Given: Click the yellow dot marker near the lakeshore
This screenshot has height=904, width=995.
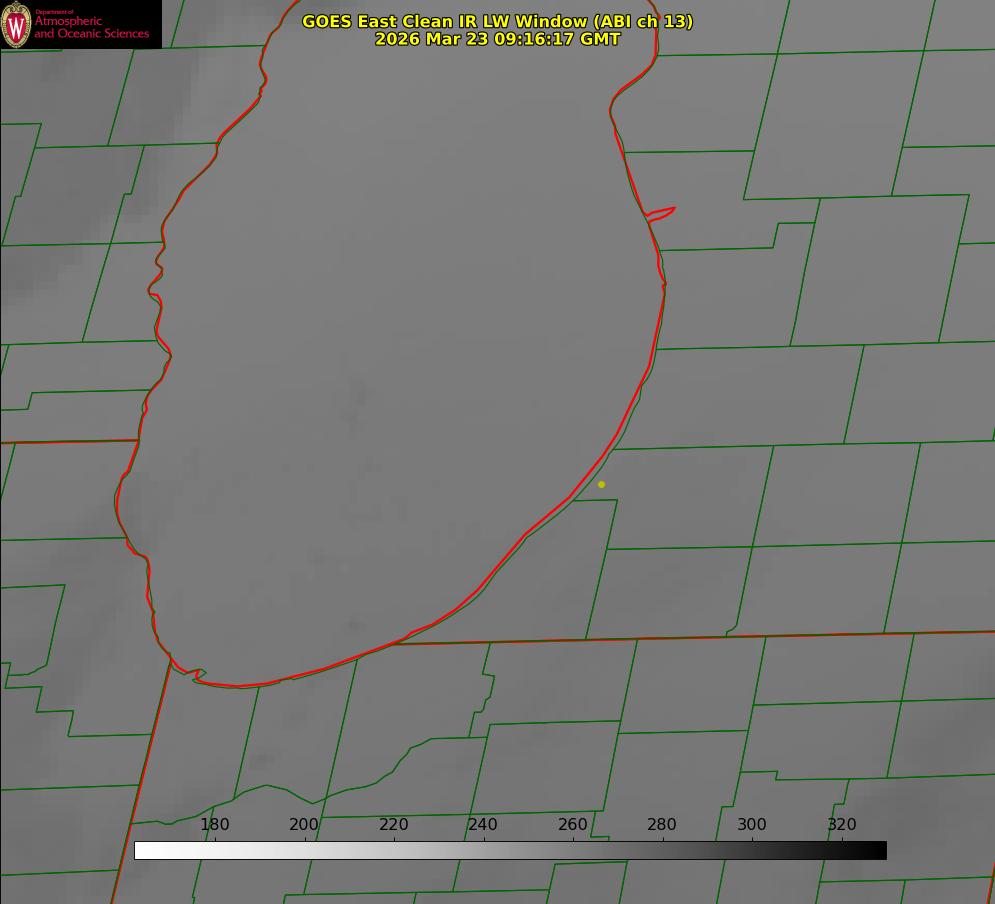Looking at the screenshot, I should coord(602,484).
